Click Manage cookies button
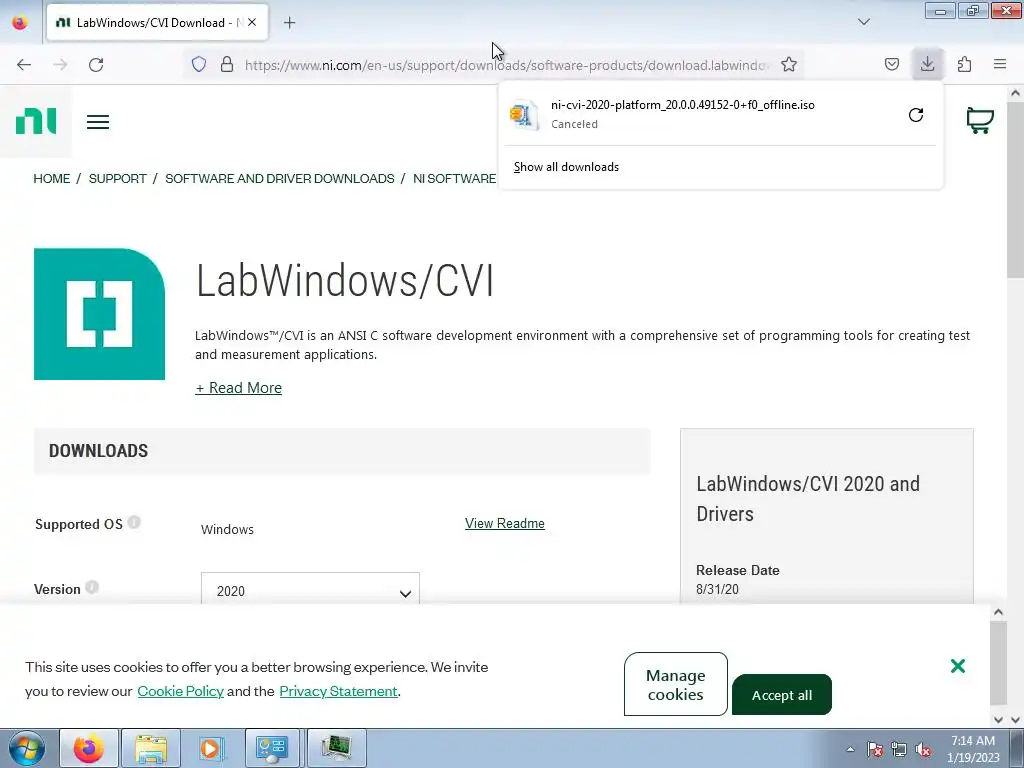Viewport: 1024px width, 768px height. (675, 684)
